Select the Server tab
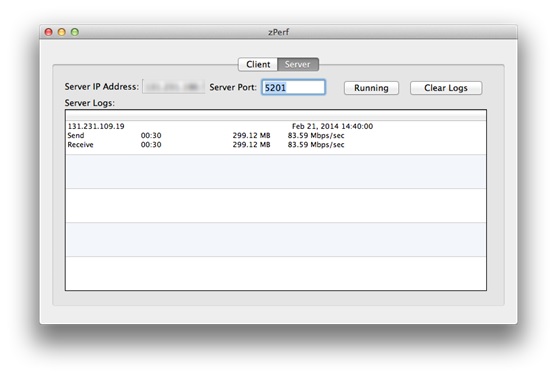This screenshot has height=378, width=557. 298,64
